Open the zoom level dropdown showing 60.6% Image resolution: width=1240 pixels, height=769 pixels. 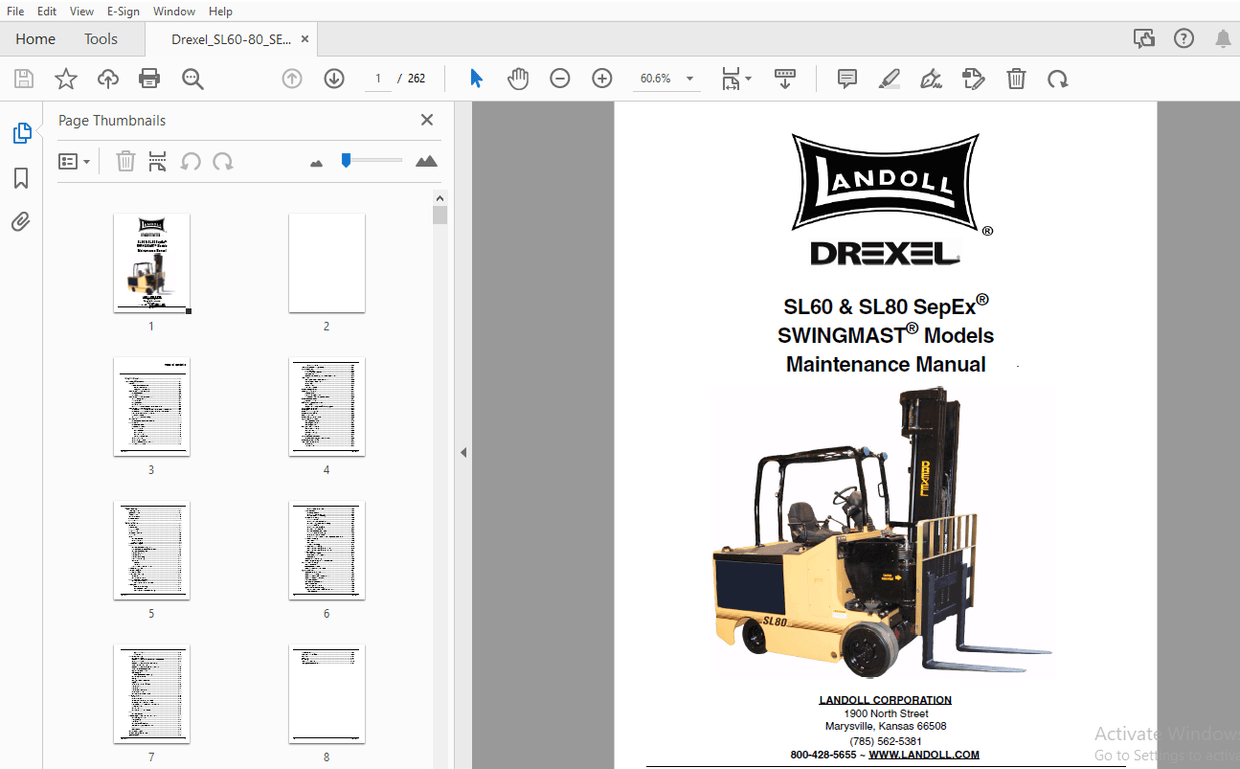tap(688, 78)
